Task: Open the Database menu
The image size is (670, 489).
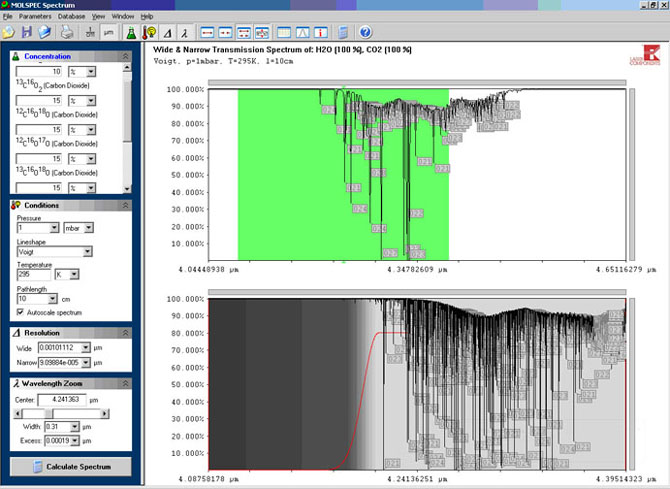Action: tap(71, 17)
